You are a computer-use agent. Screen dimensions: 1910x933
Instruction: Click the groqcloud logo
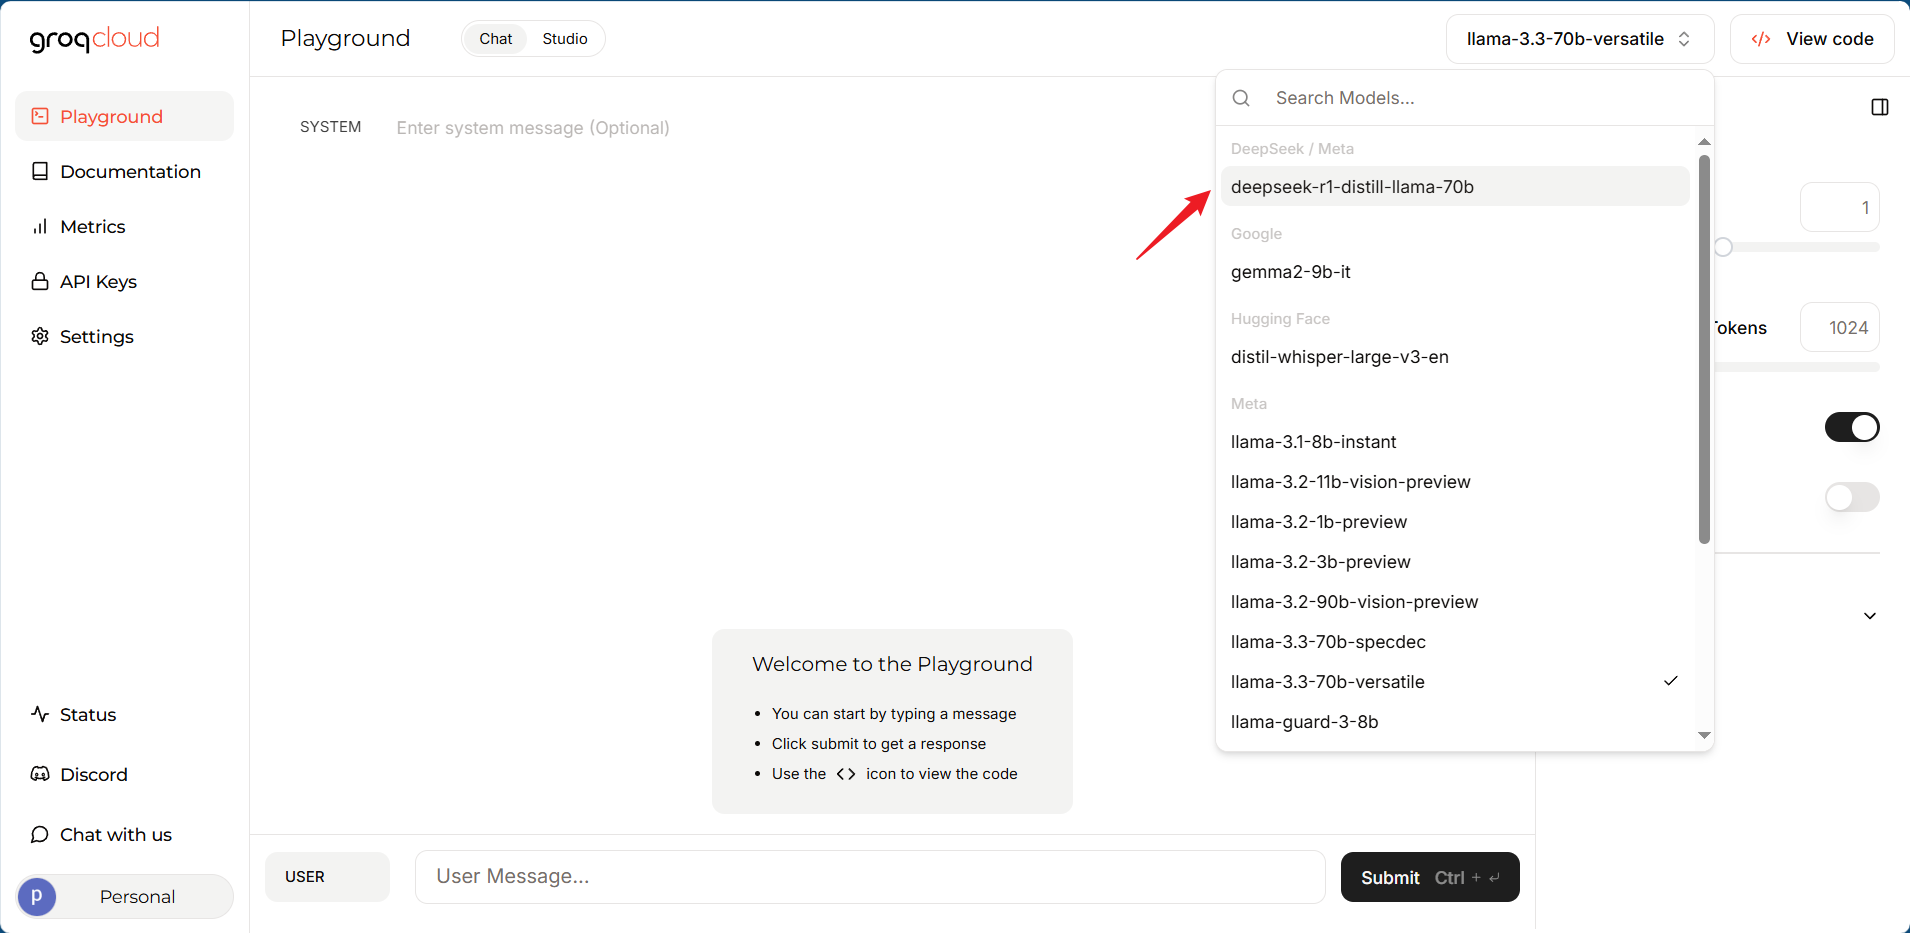point(94,39)
